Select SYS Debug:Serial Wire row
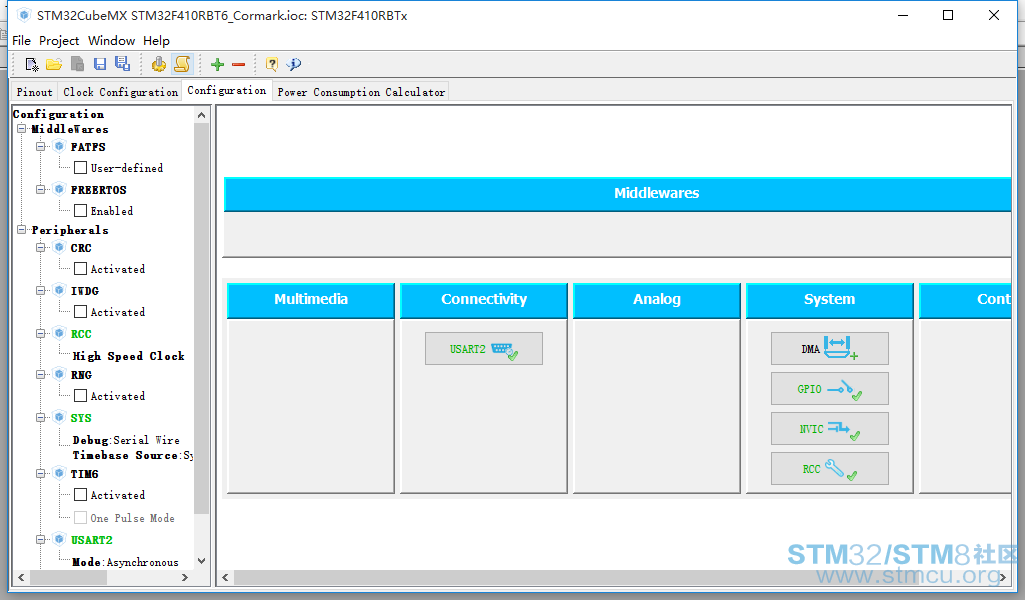 [126, 440]
